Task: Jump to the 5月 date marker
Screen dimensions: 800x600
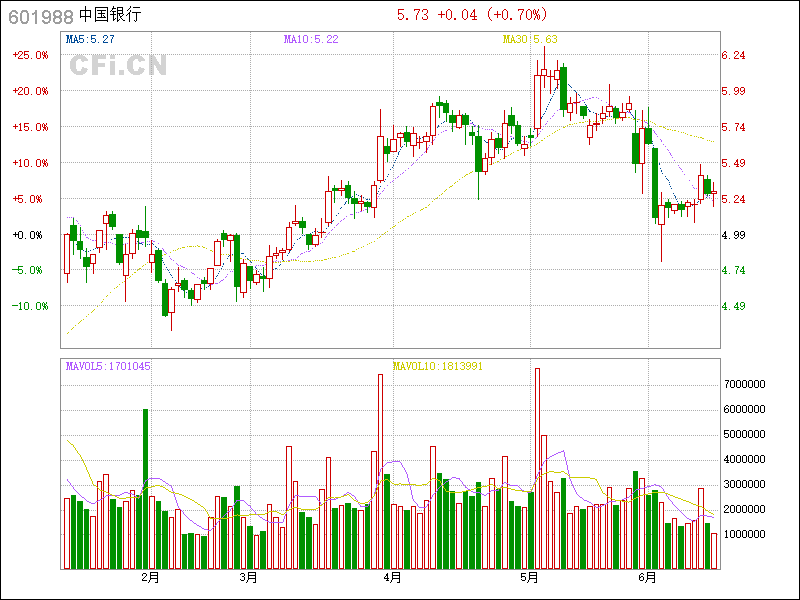Action: (530, 577)
